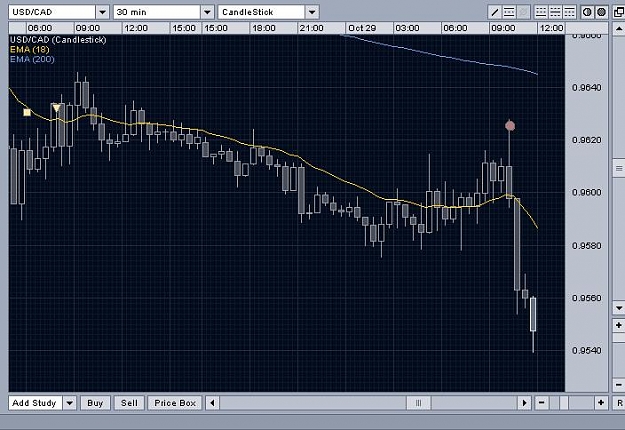Click the 0.9620 price axis label
Image resolution: width=625 pixels, height=430 pixels.
coord(586,140)
